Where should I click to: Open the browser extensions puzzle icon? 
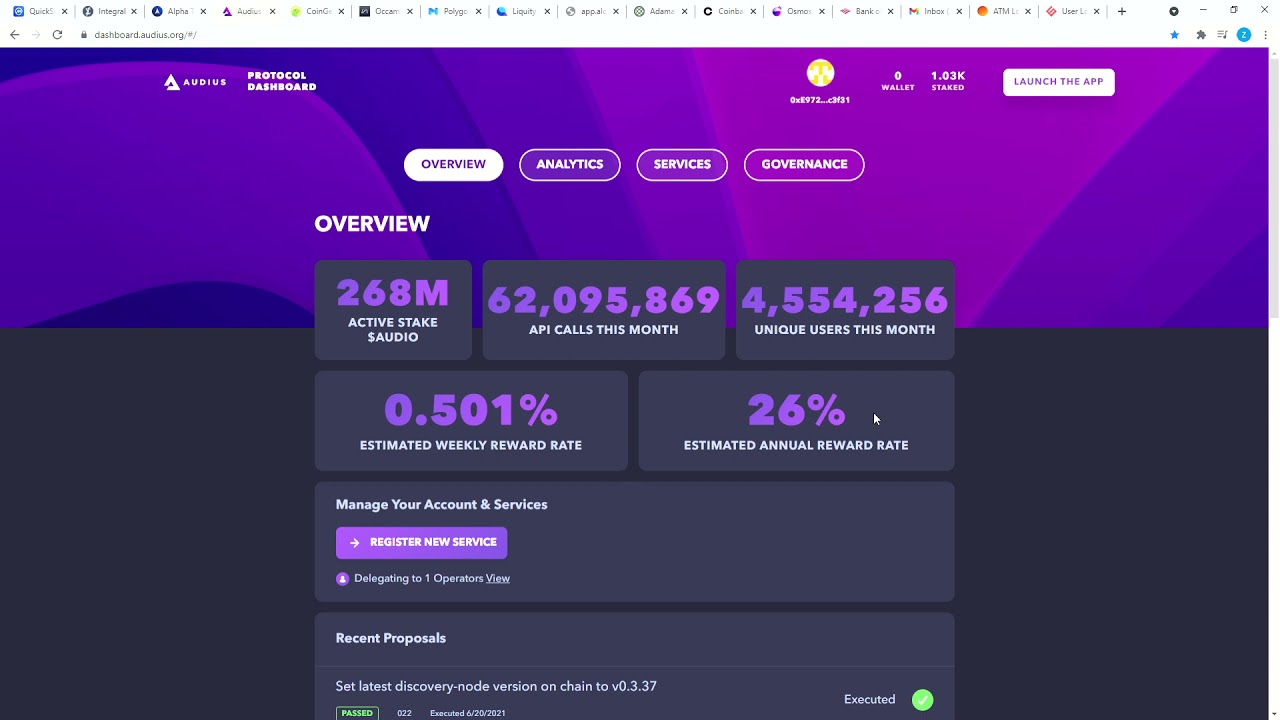[x=1201, y=34]
